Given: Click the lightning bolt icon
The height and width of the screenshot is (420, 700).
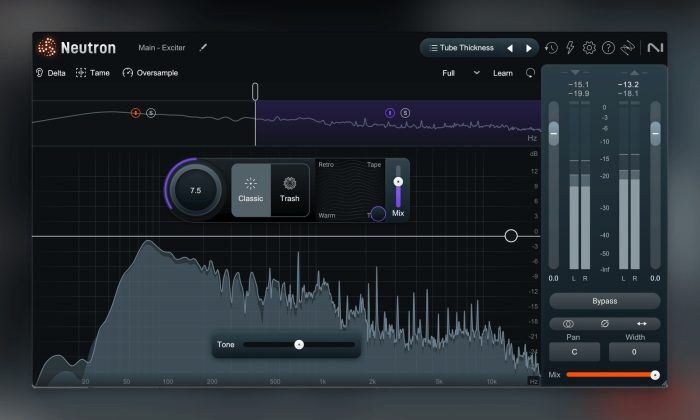Looking at the screenshot, I should click(570, 47).
